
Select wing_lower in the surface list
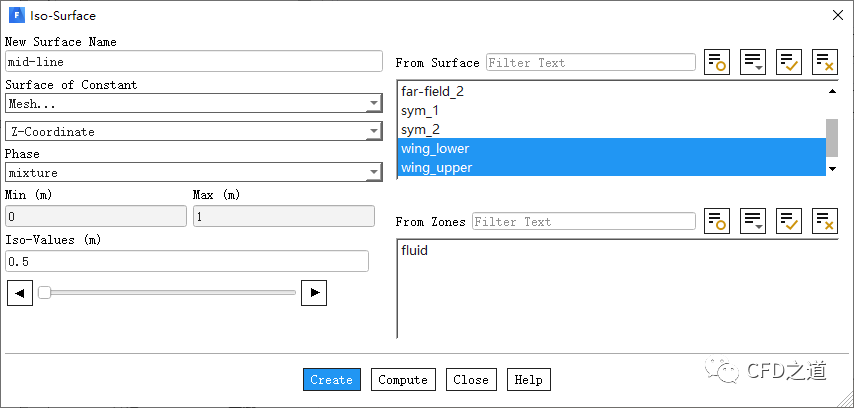pos(435,149)
